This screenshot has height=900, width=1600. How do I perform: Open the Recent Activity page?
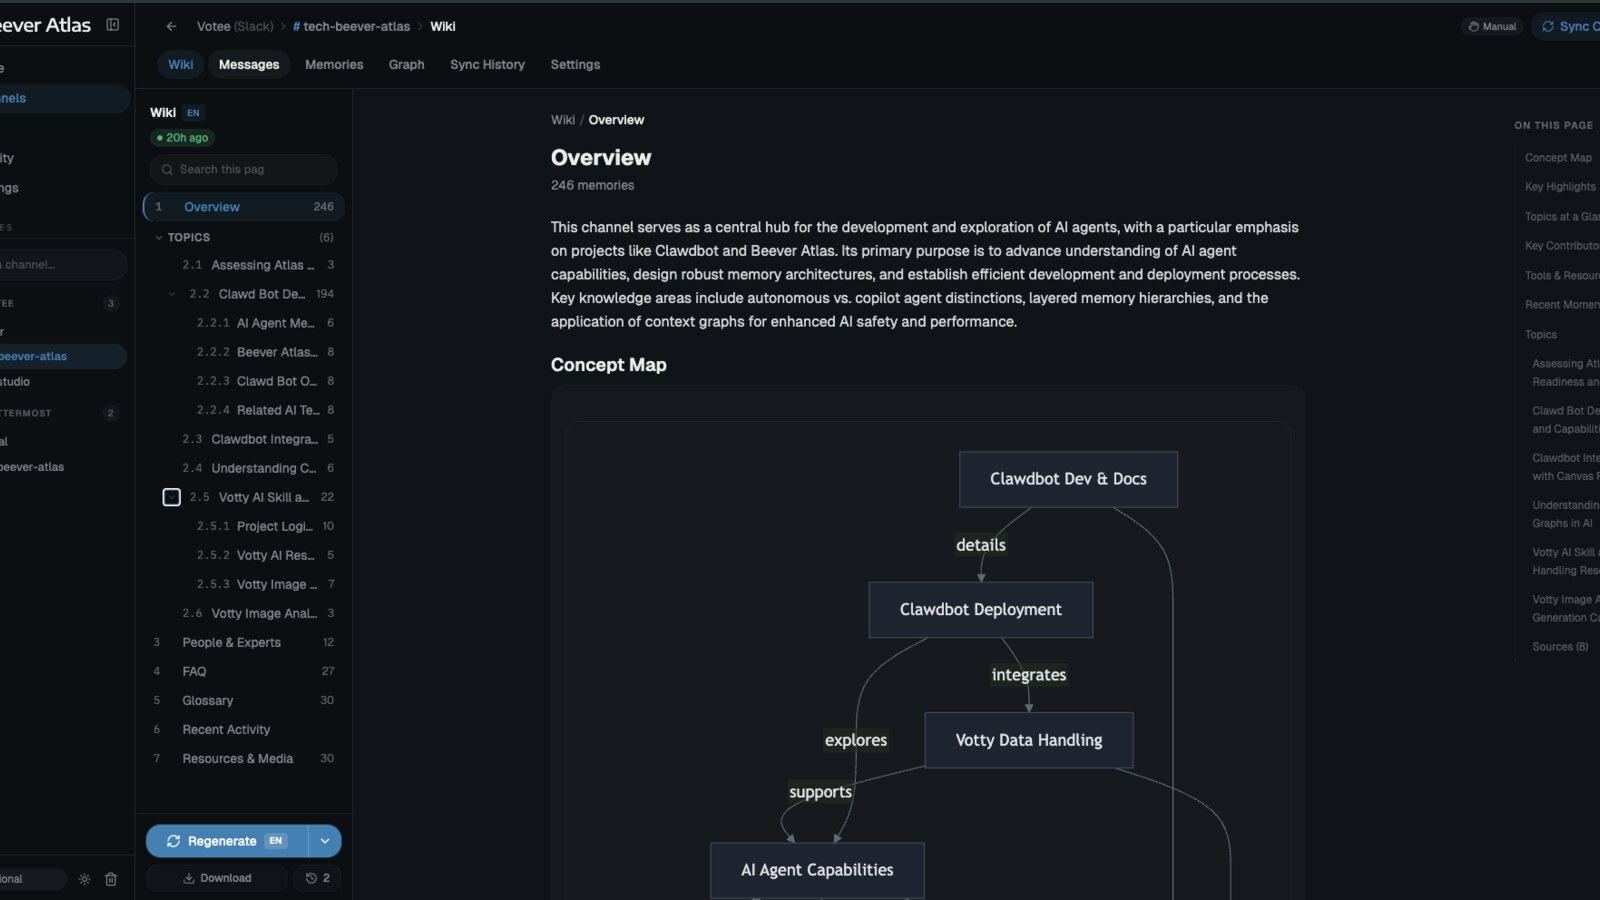coord(244,729)
